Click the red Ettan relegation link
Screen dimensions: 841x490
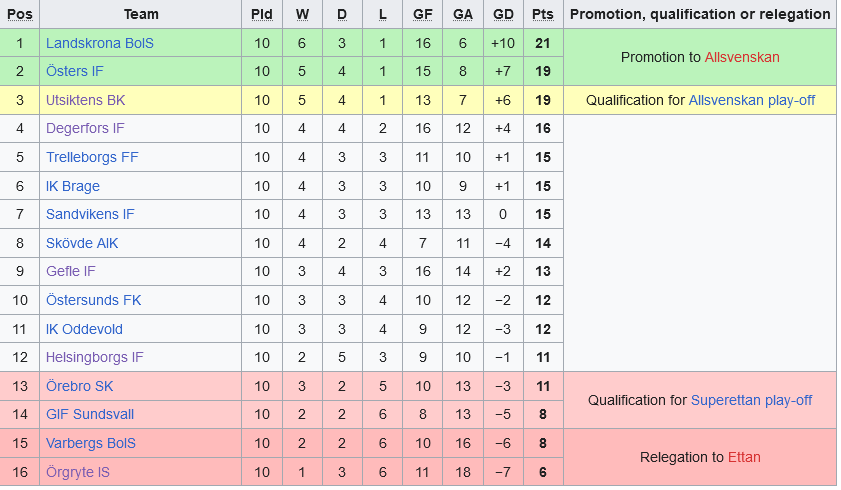click(x=744, y=457)
